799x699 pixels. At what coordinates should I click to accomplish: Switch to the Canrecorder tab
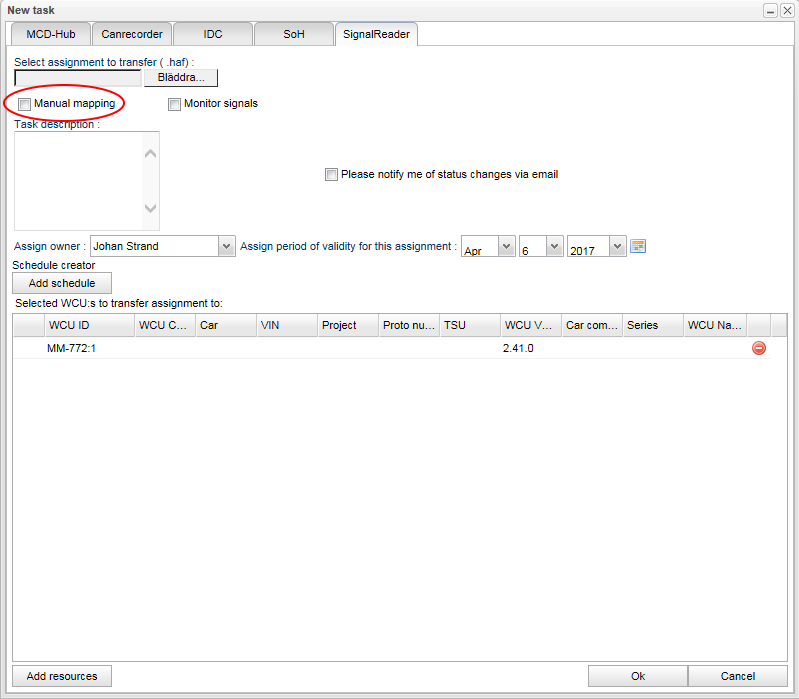[x=131, y=34]
